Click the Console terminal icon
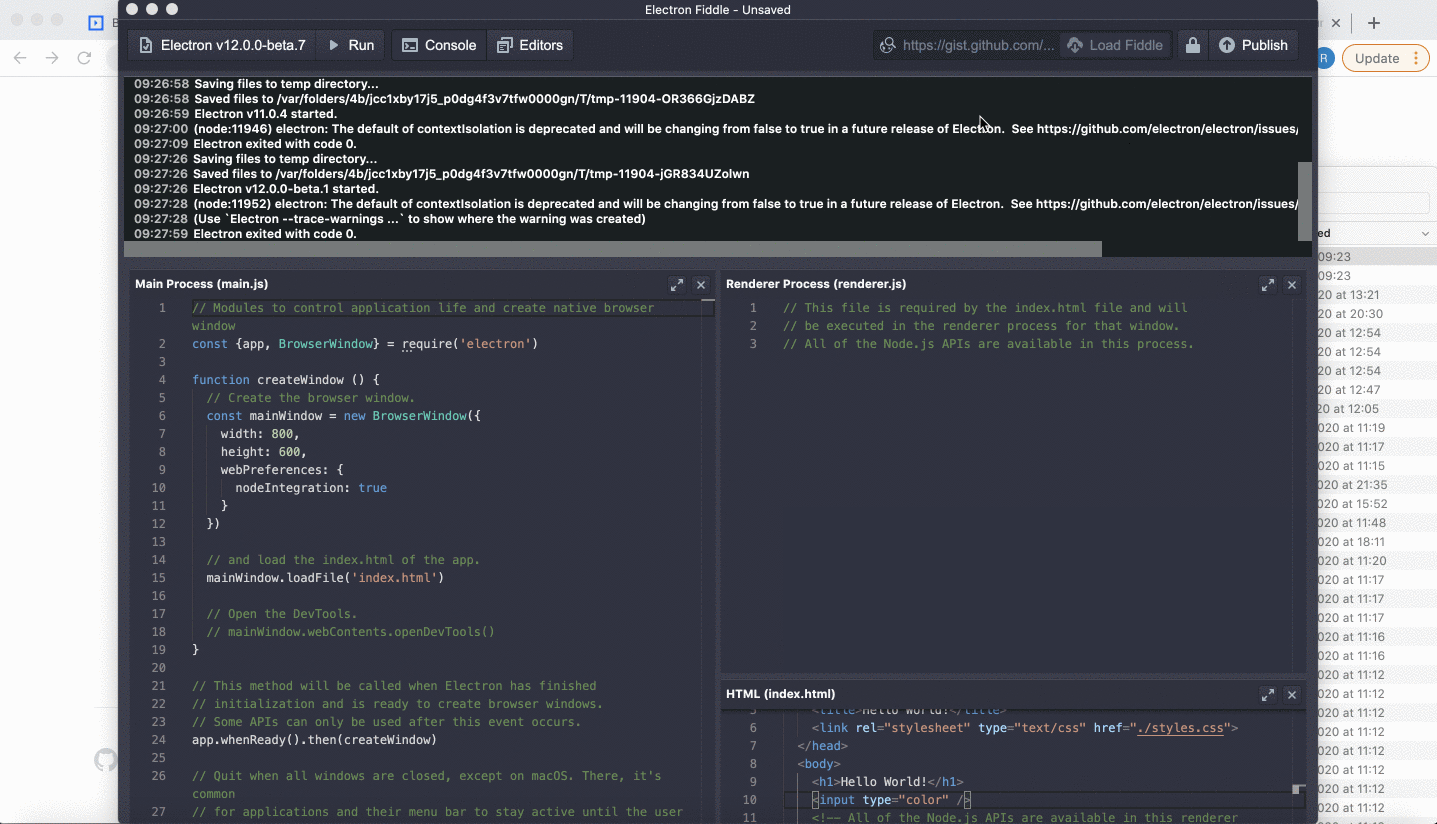1437x824 pixels. point(409,45)
